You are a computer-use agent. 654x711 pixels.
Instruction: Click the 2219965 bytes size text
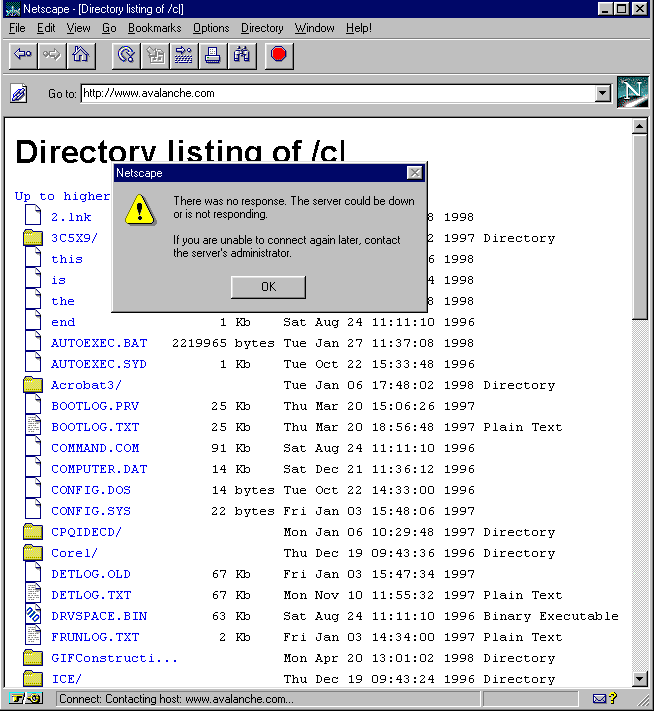click(223, 343)
